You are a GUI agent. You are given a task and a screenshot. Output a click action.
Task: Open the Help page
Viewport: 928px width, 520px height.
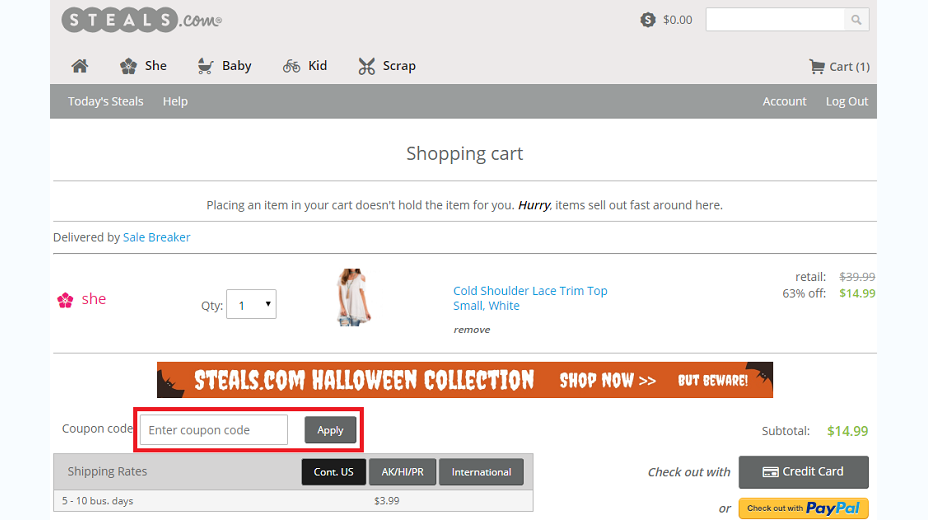175,101
